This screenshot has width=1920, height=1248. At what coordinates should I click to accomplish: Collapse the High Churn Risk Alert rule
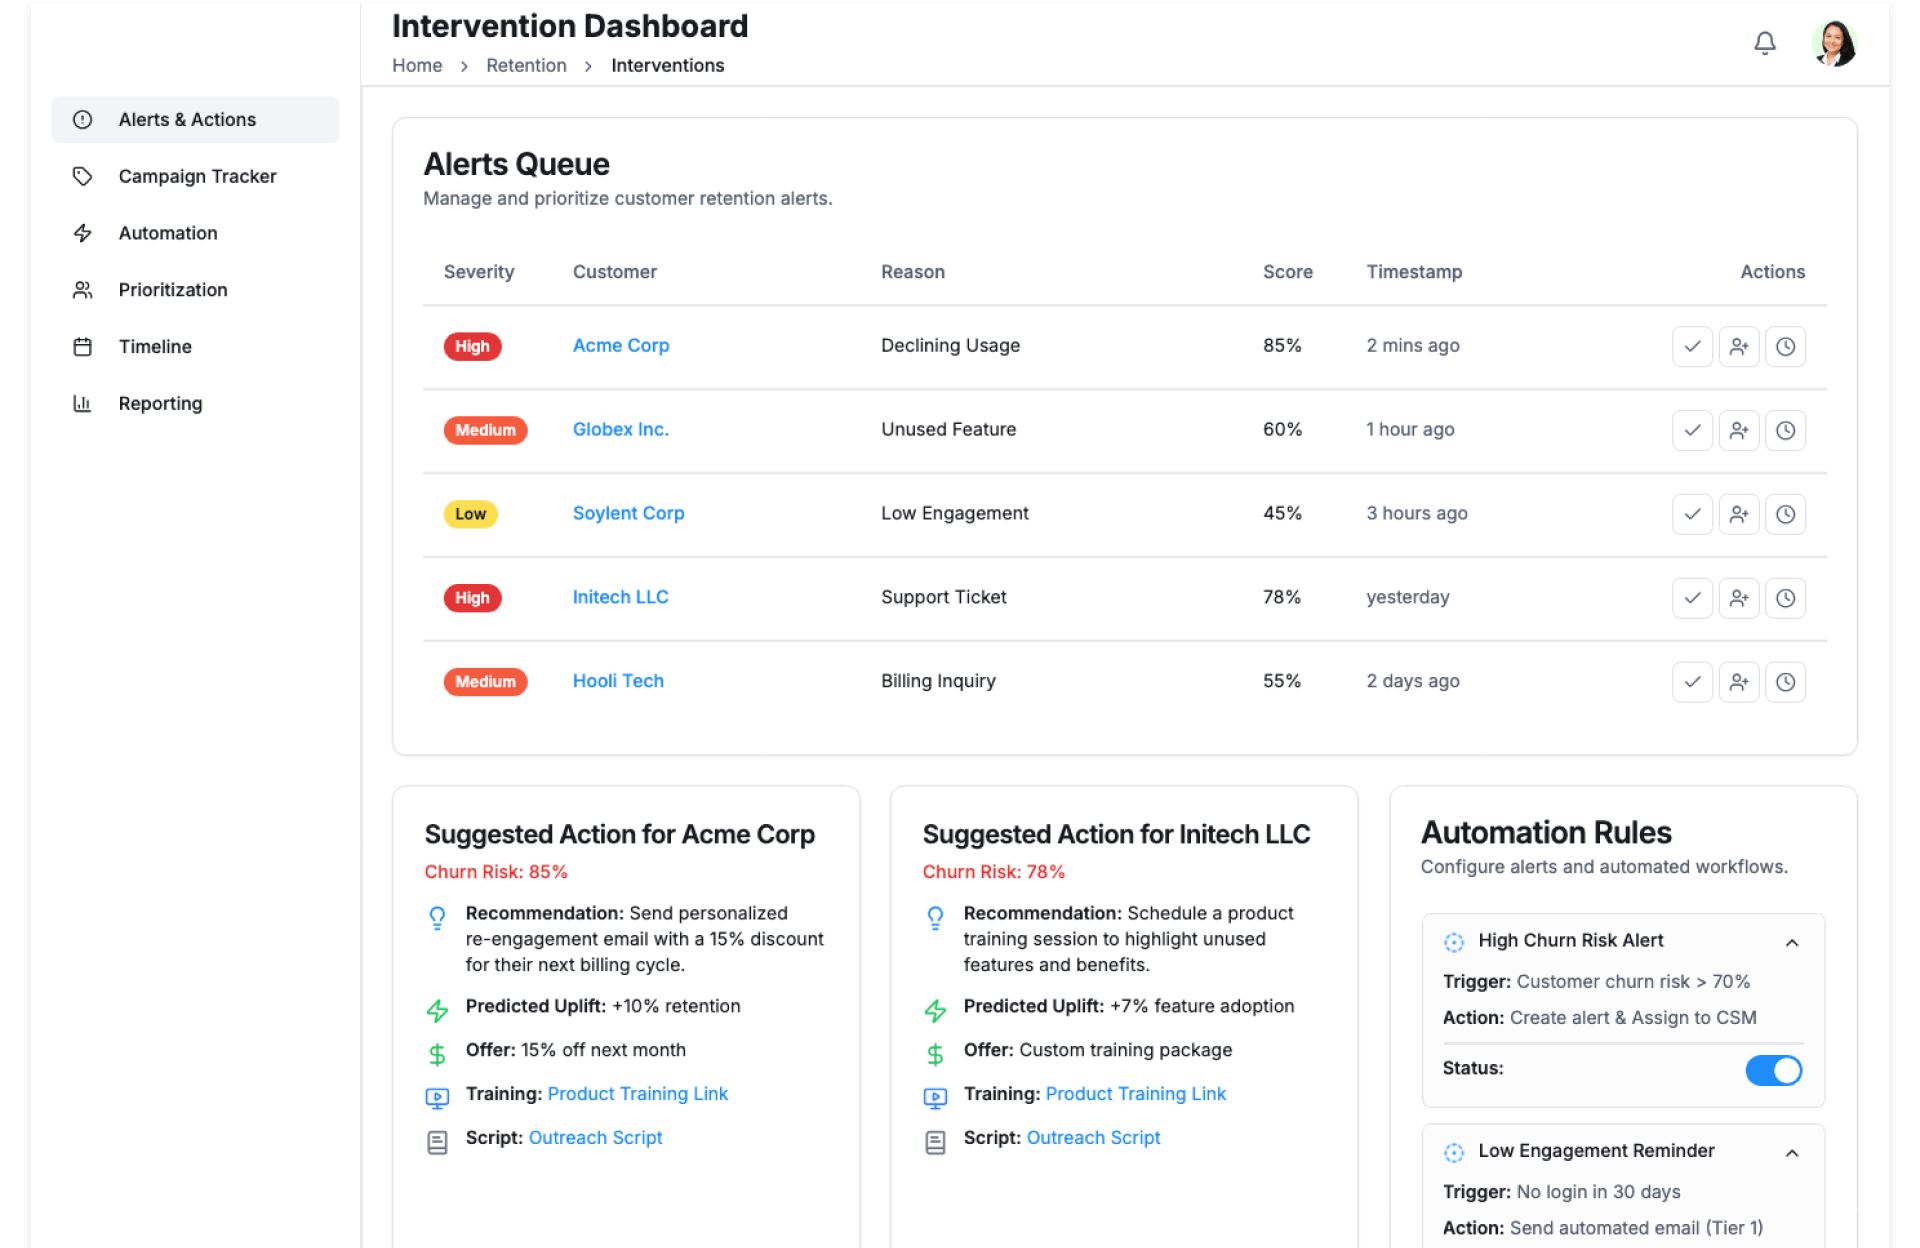tap(1792, 942)
